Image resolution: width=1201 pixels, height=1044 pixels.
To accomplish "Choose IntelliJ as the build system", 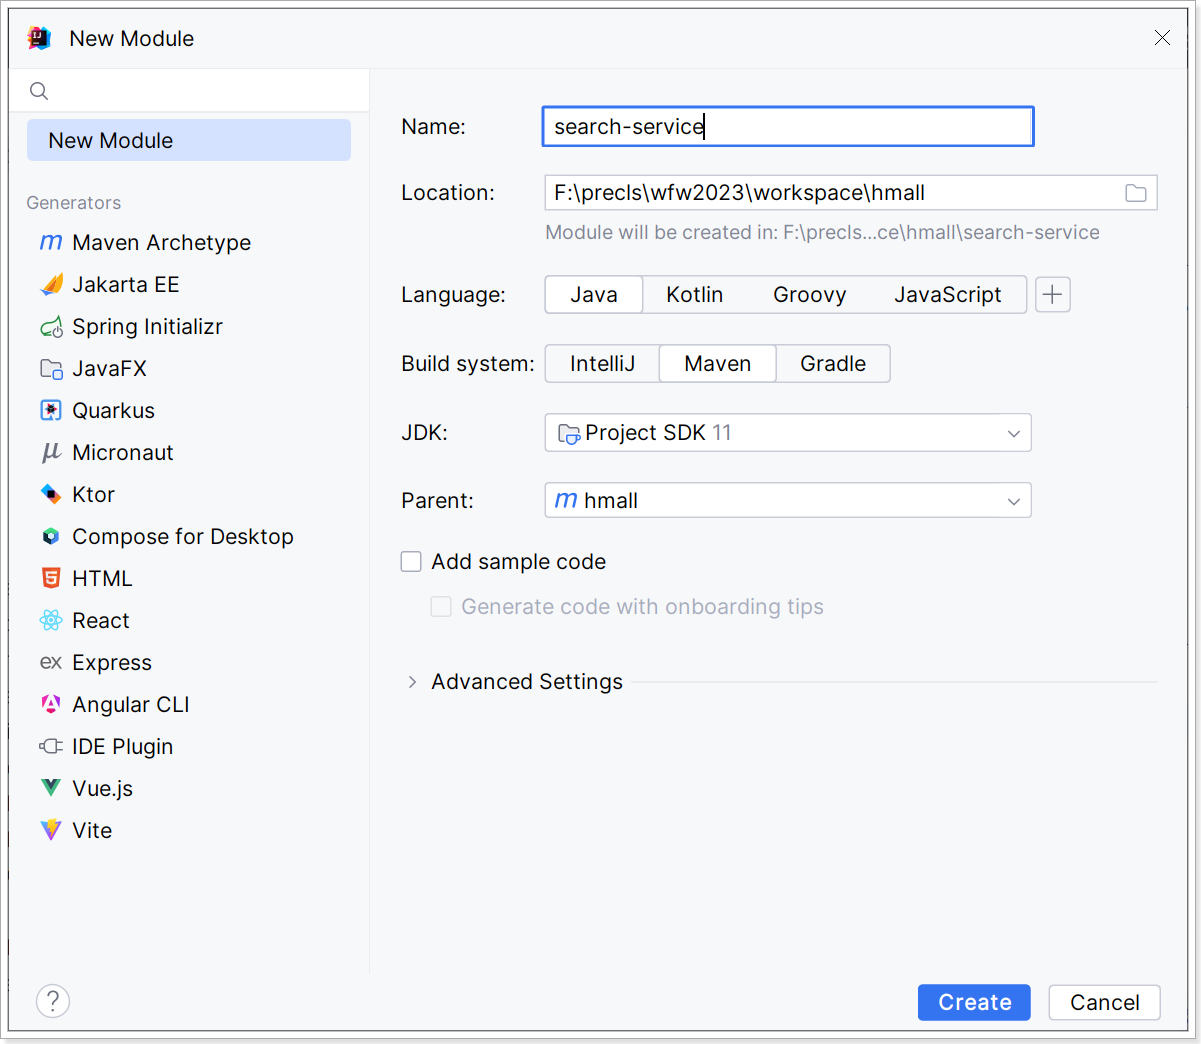I will pyautogui.click(x=602, y=364).
